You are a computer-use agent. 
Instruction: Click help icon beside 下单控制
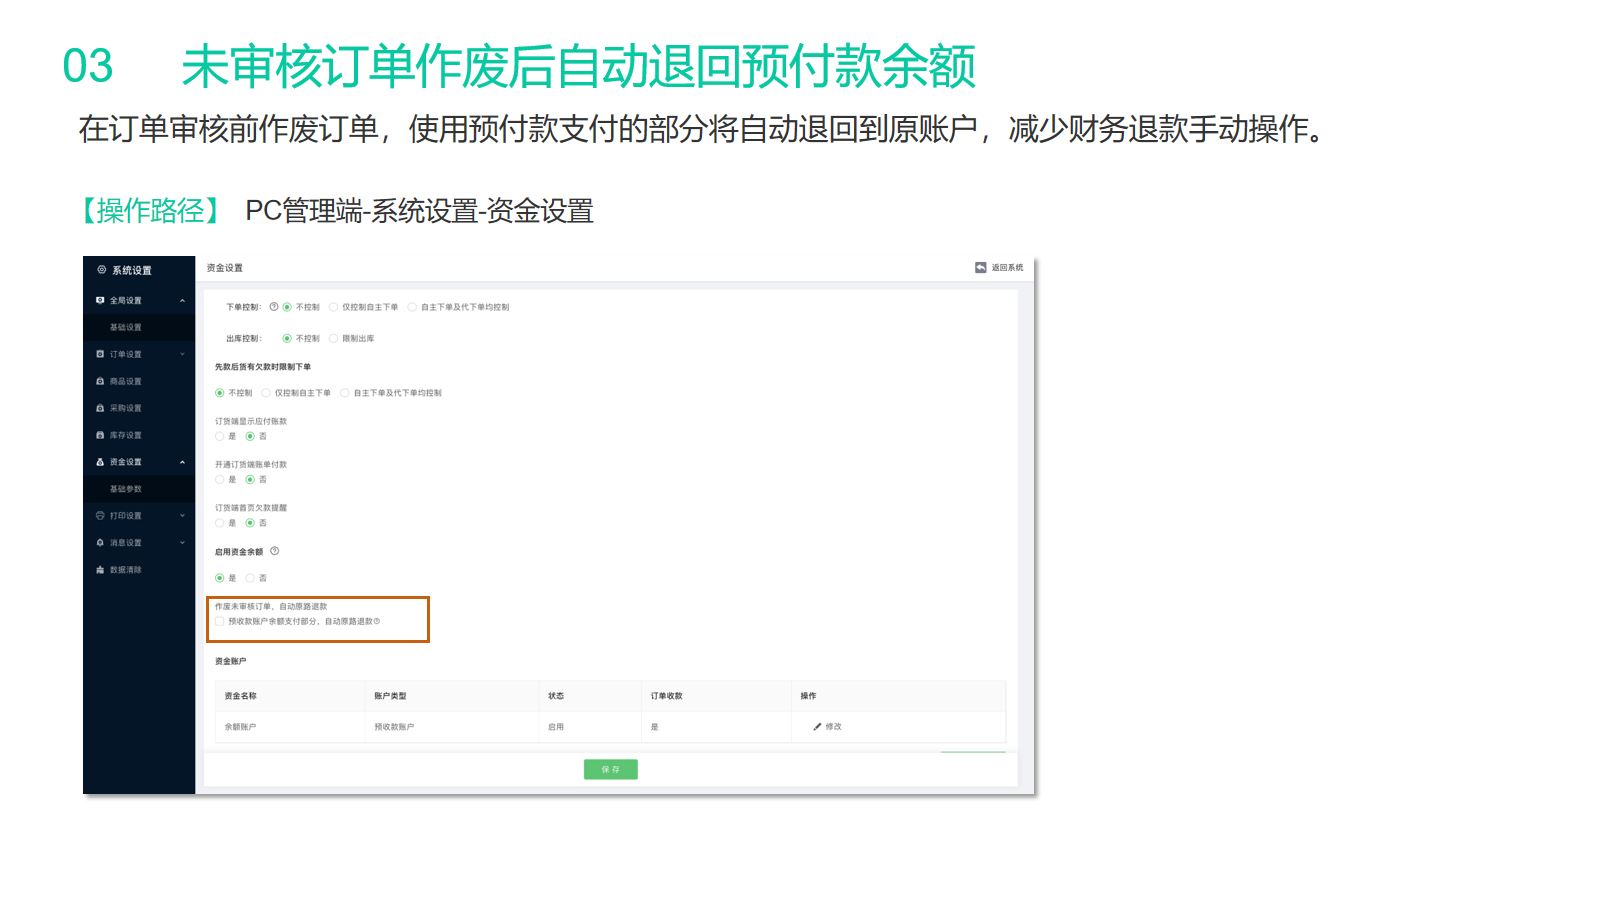(x=274, y=307)
